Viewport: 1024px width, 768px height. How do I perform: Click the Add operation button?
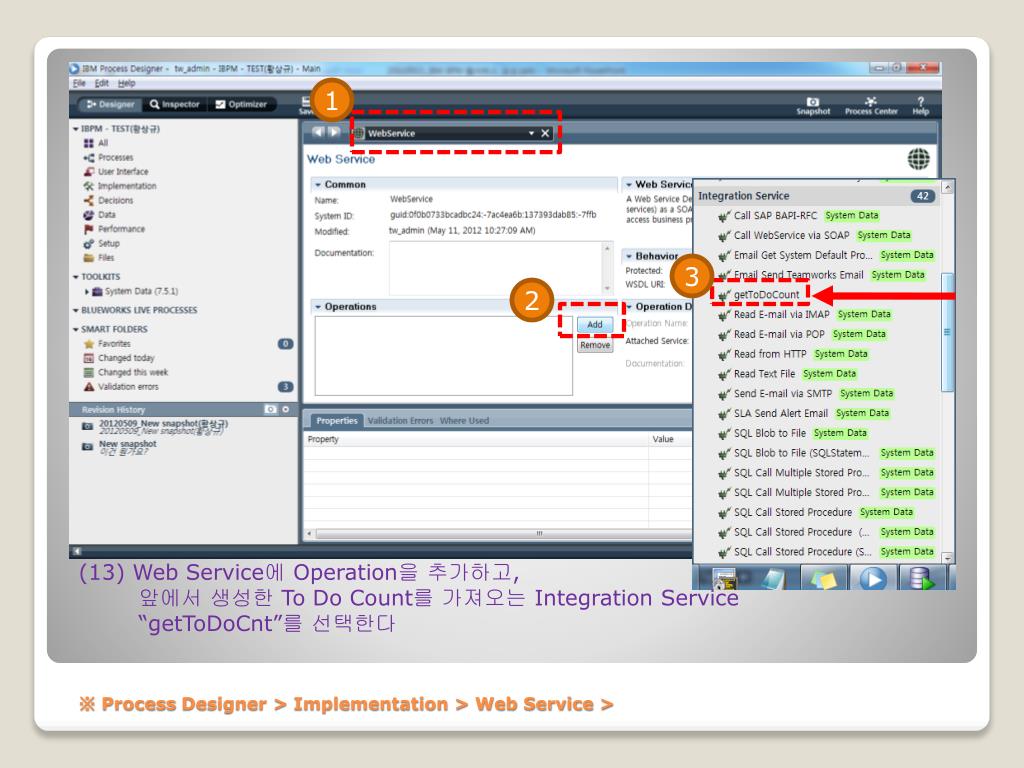[595, 325]
